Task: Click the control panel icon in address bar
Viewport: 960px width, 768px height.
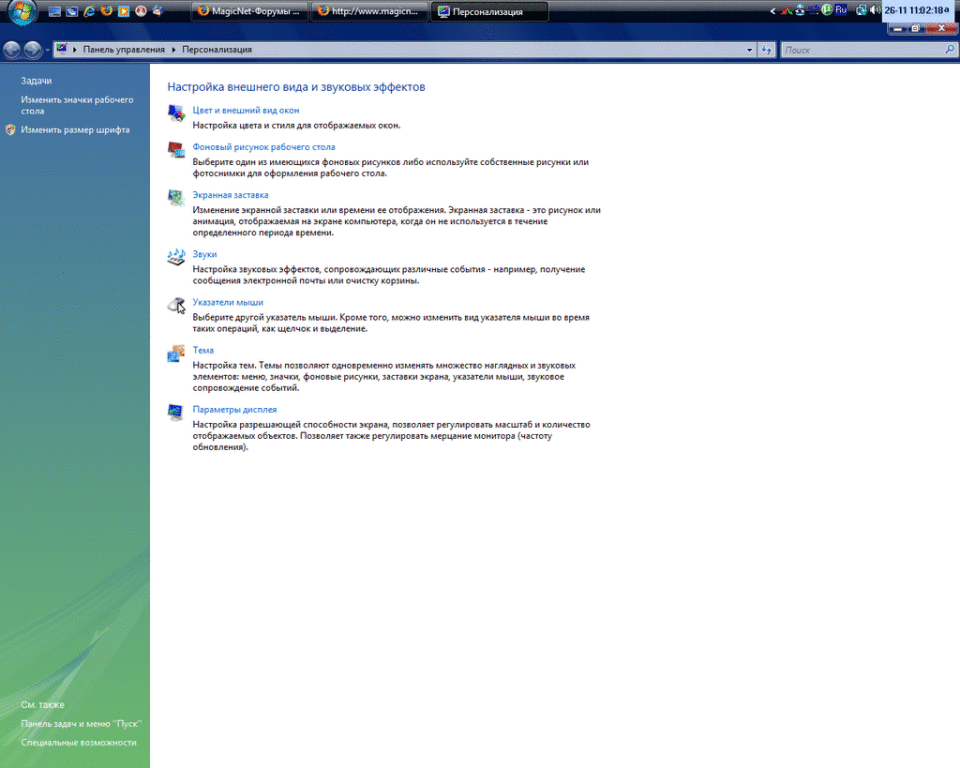Action: click(62, 49)
